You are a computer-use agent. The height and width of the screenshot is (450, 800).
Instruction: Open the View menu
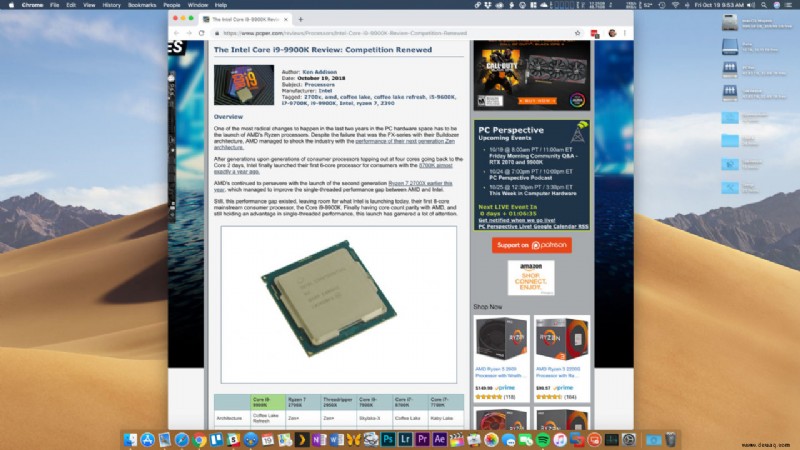[x=89, y=5]
